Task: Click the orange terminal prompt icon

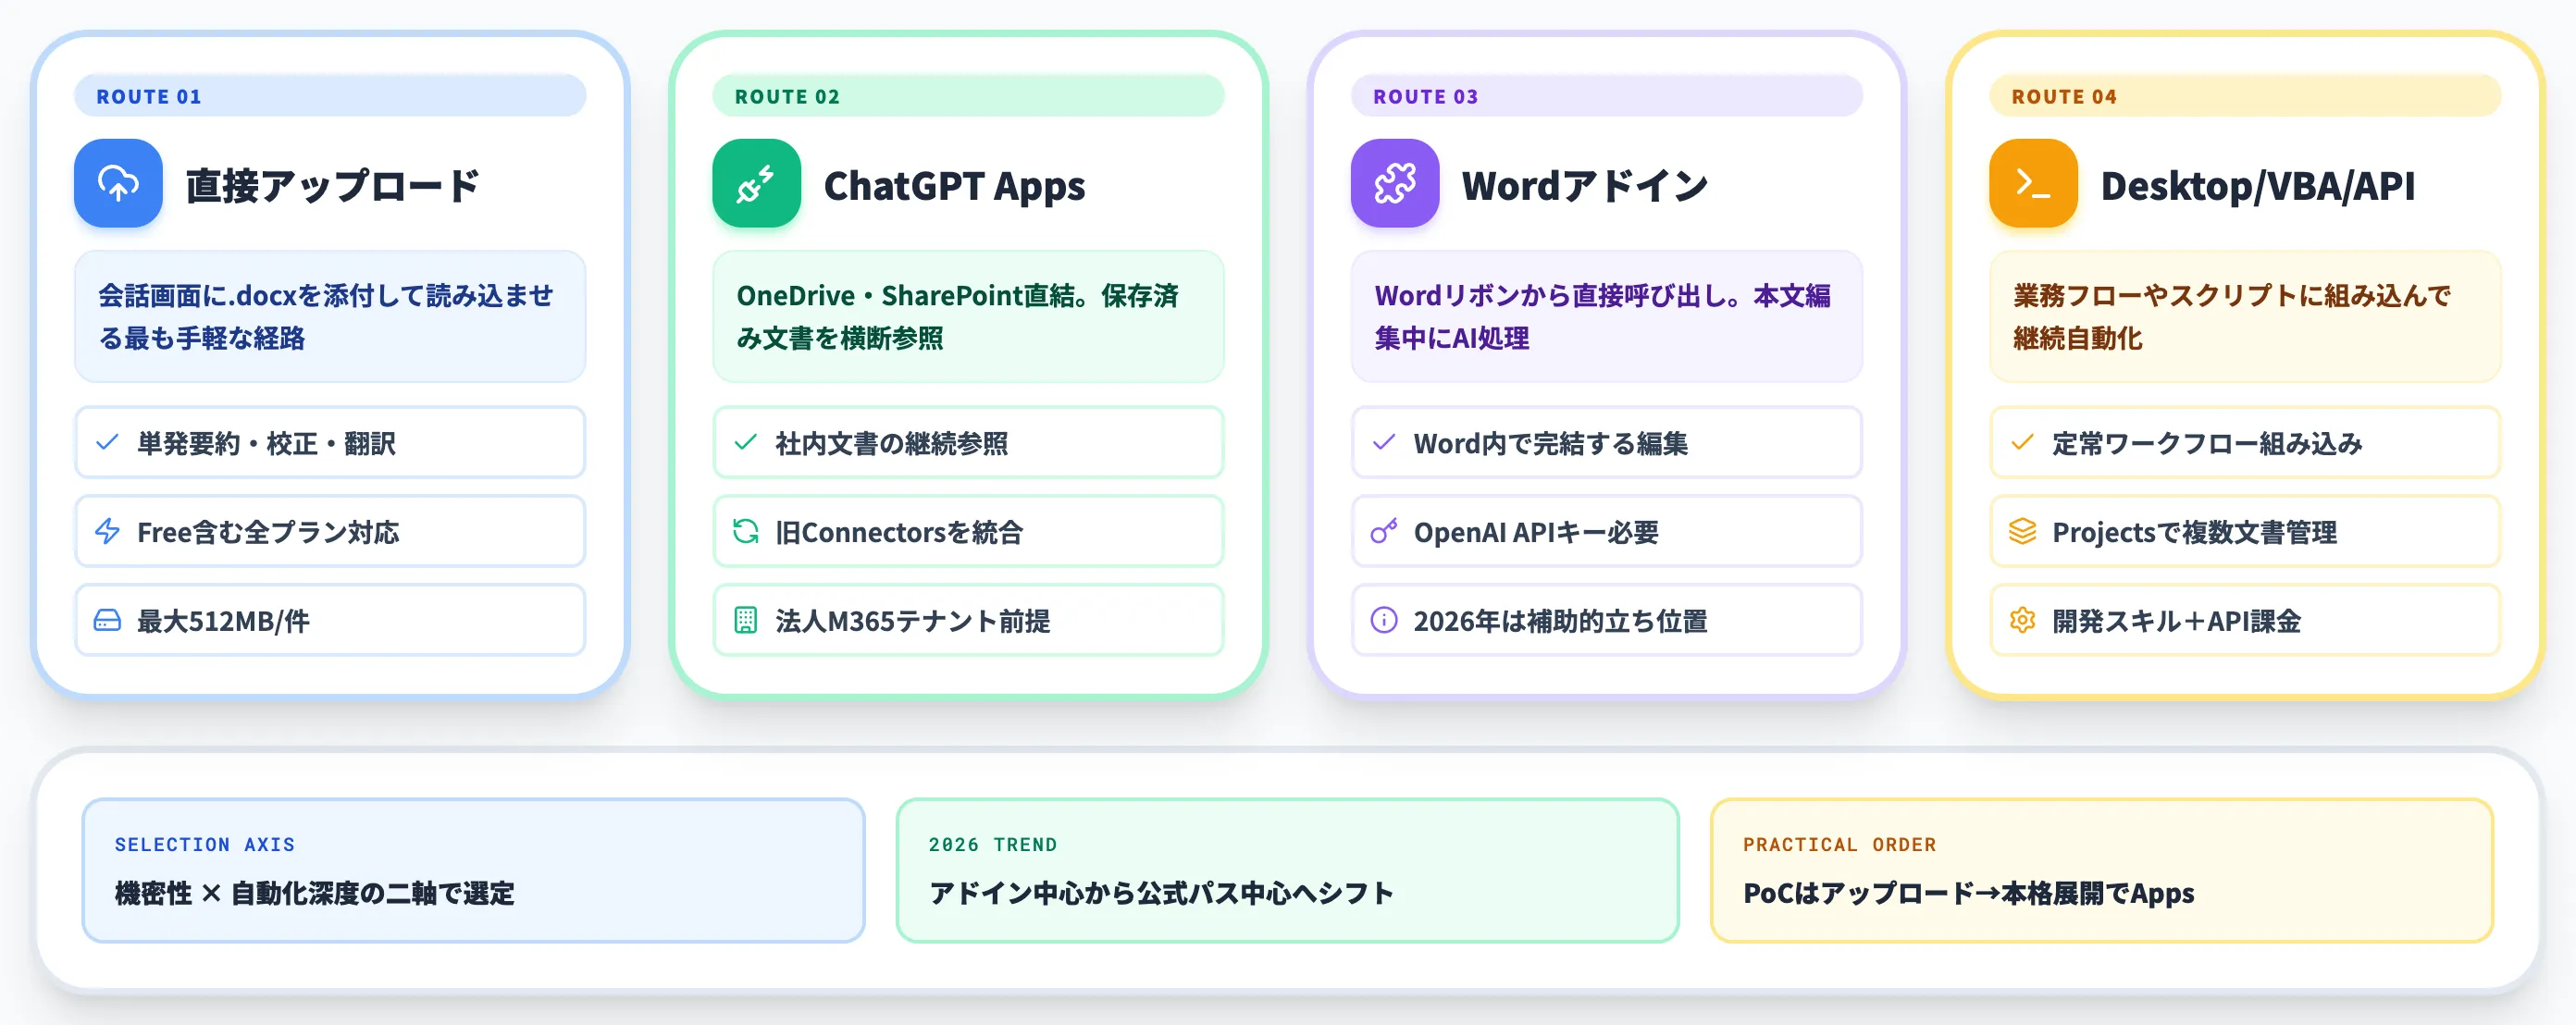Action: [x=2033, y=183]
